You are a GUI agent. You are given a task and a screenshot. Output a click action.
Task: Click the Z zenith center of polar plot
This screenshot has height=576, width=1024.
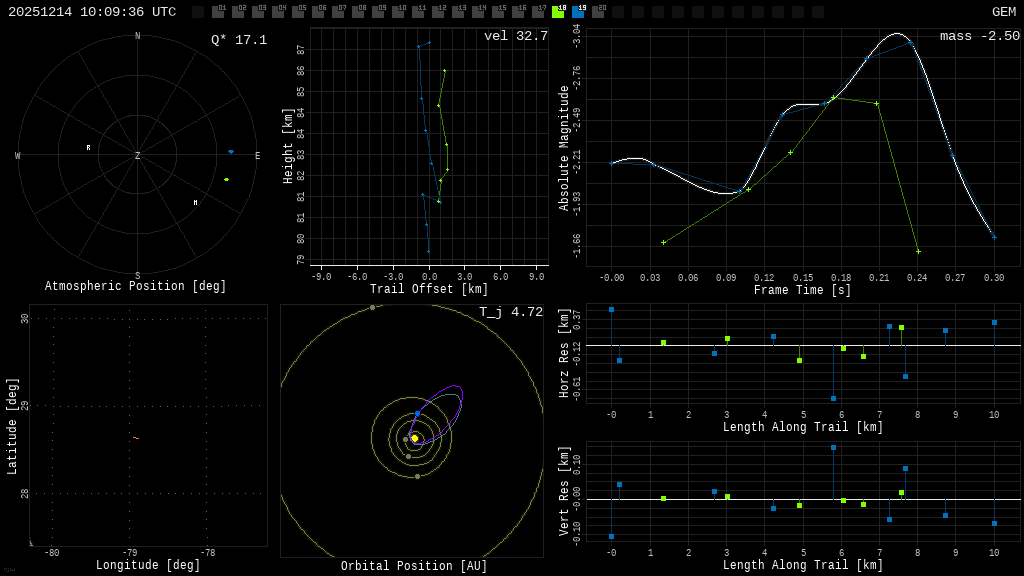138,156
